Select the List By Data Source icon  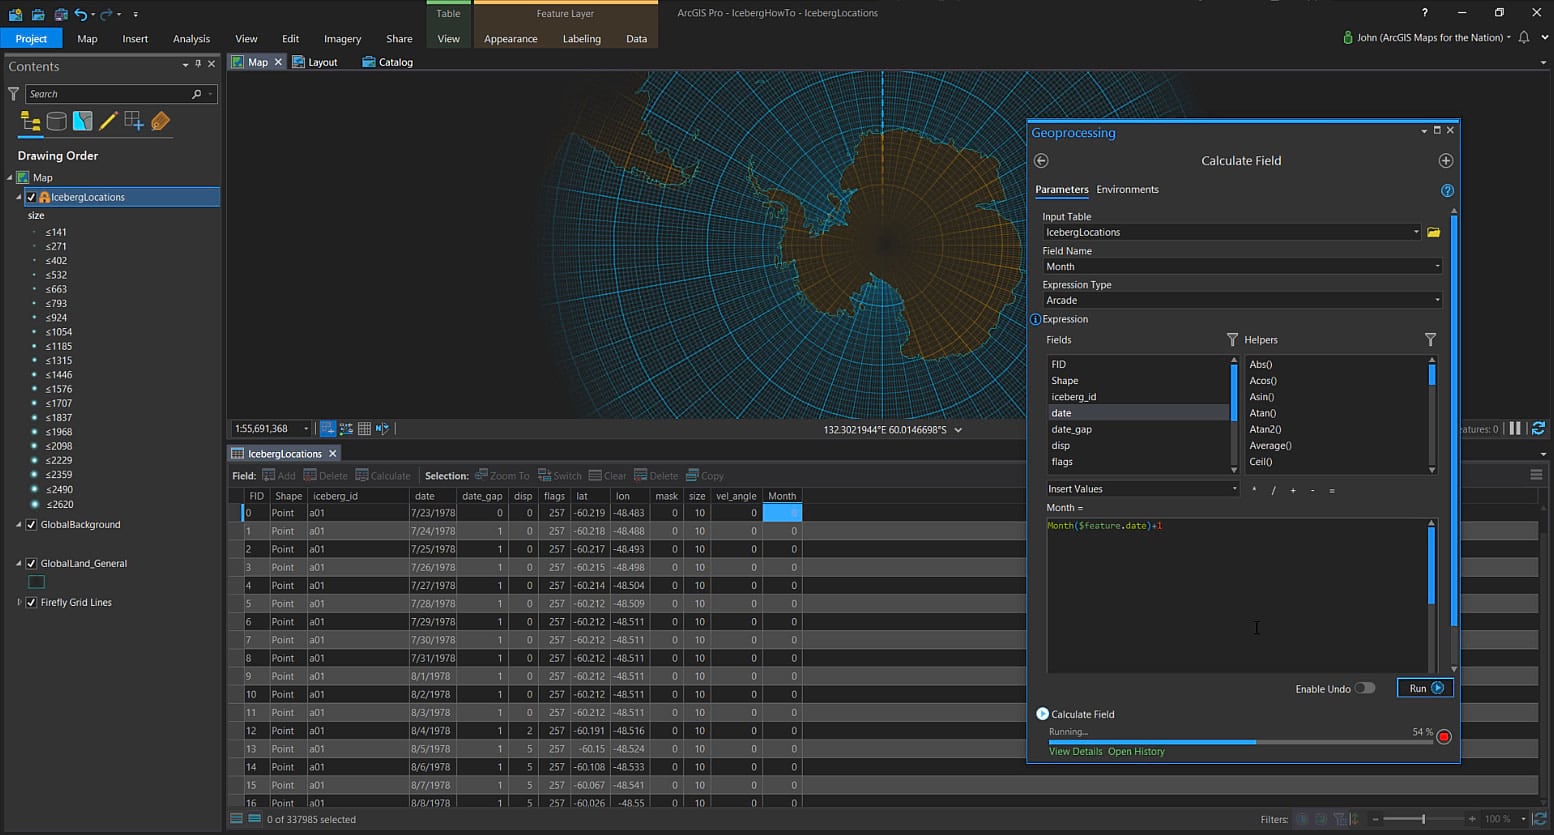coord(57,122)
